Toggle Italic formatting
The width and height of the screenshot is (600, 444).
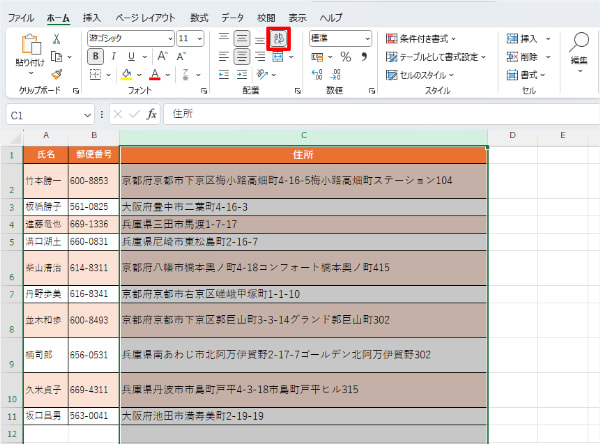click(x=114, y=57)
